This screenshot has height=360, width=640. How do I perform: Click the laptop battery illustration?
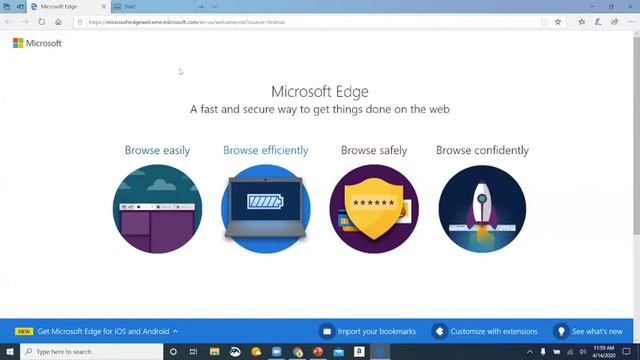pyautogui.click(x=266, y=209)
